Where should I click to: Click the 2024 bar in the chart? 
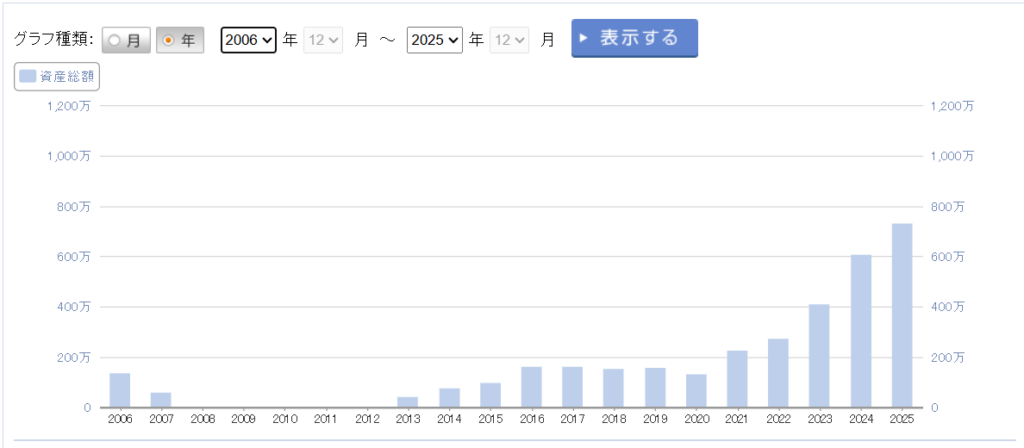point(861,331)
